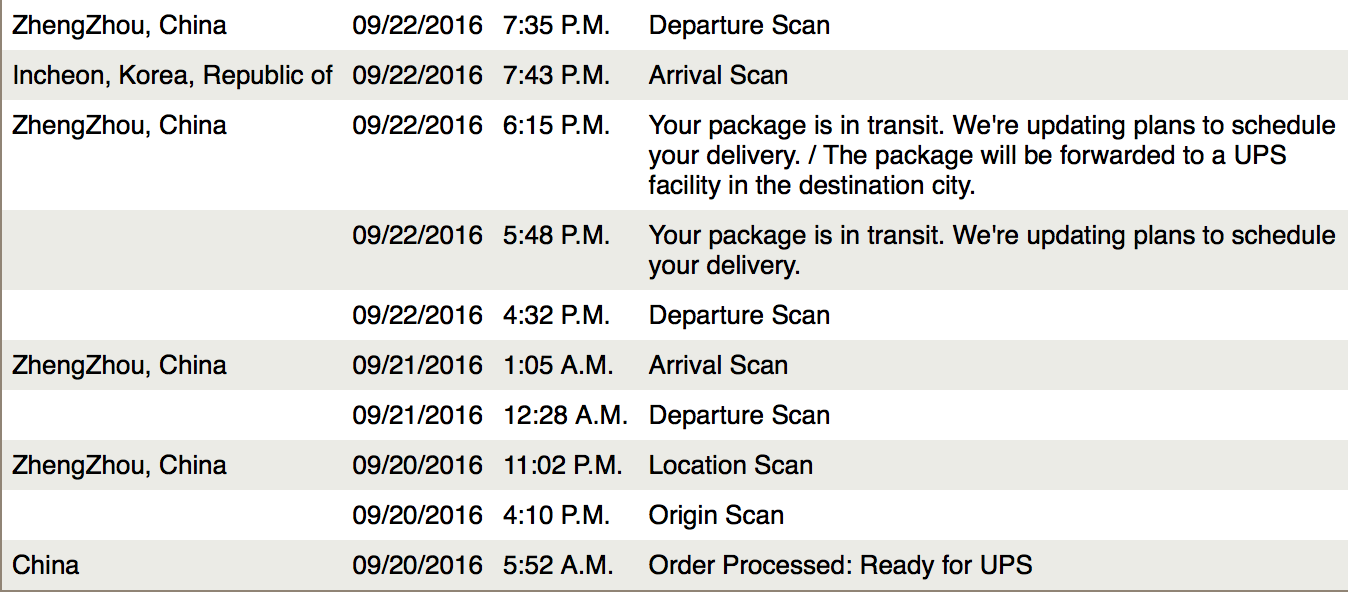This screenshot has width=1348, height=592.
Task: Select the 6:15 P.M. in transit message
Action: (992, 155)
